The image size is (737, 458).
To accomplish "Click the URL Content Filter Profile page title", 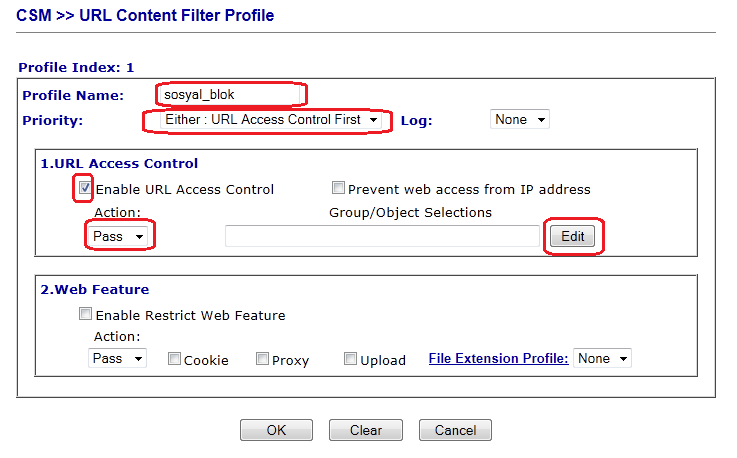I will pyautogui.click(x=146, y=15).
